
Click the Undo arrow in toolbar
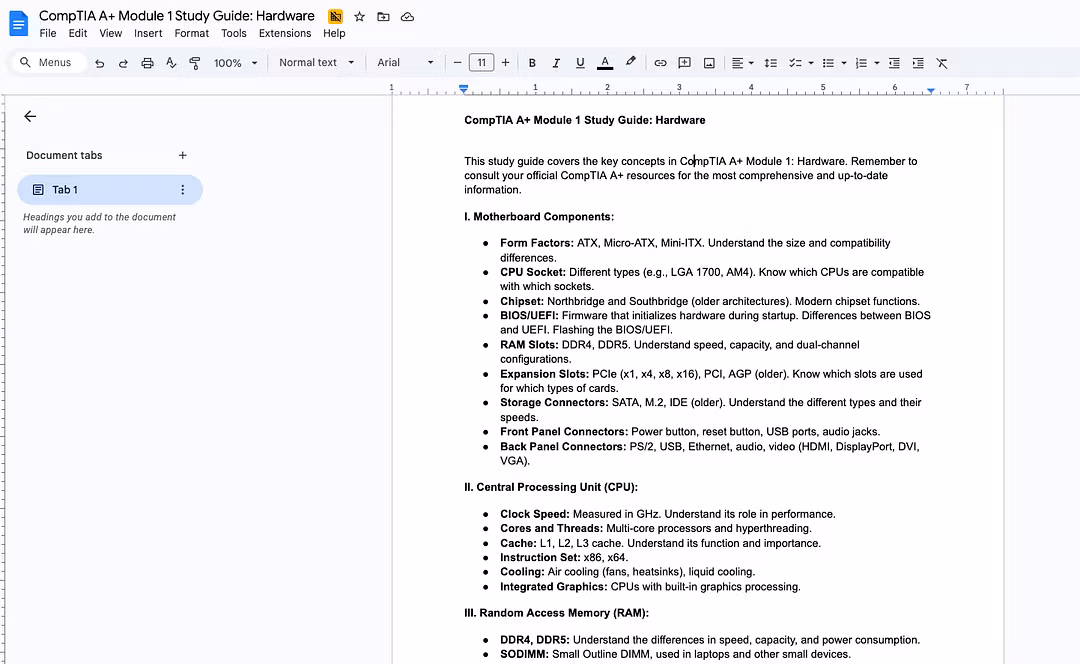[x=99, y=63]
